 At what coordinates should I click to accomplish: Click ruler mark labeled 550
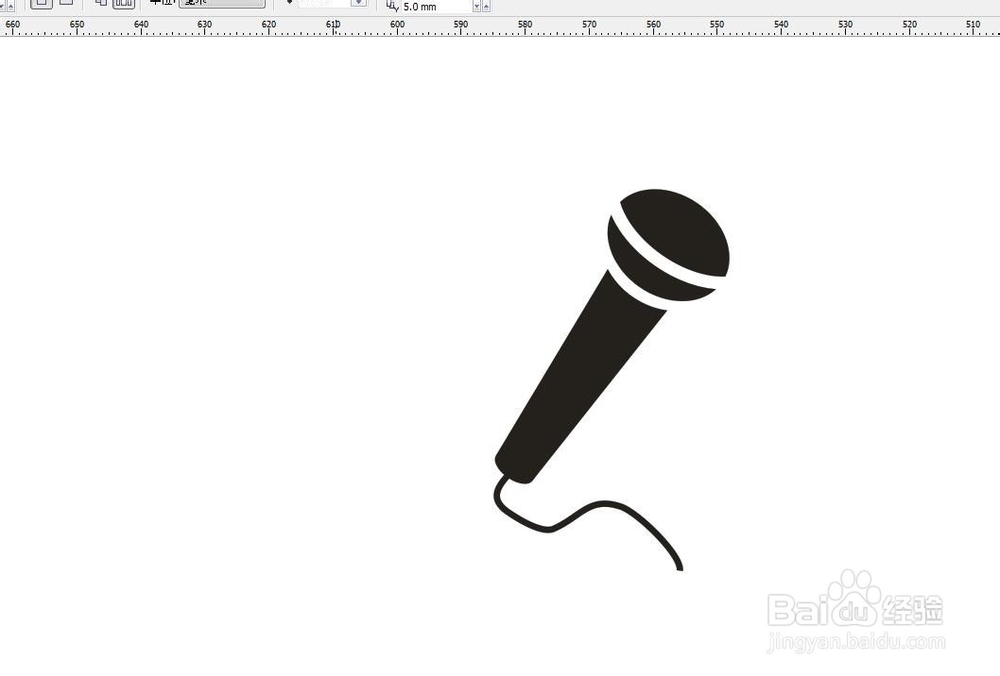[x=717, y=24]
